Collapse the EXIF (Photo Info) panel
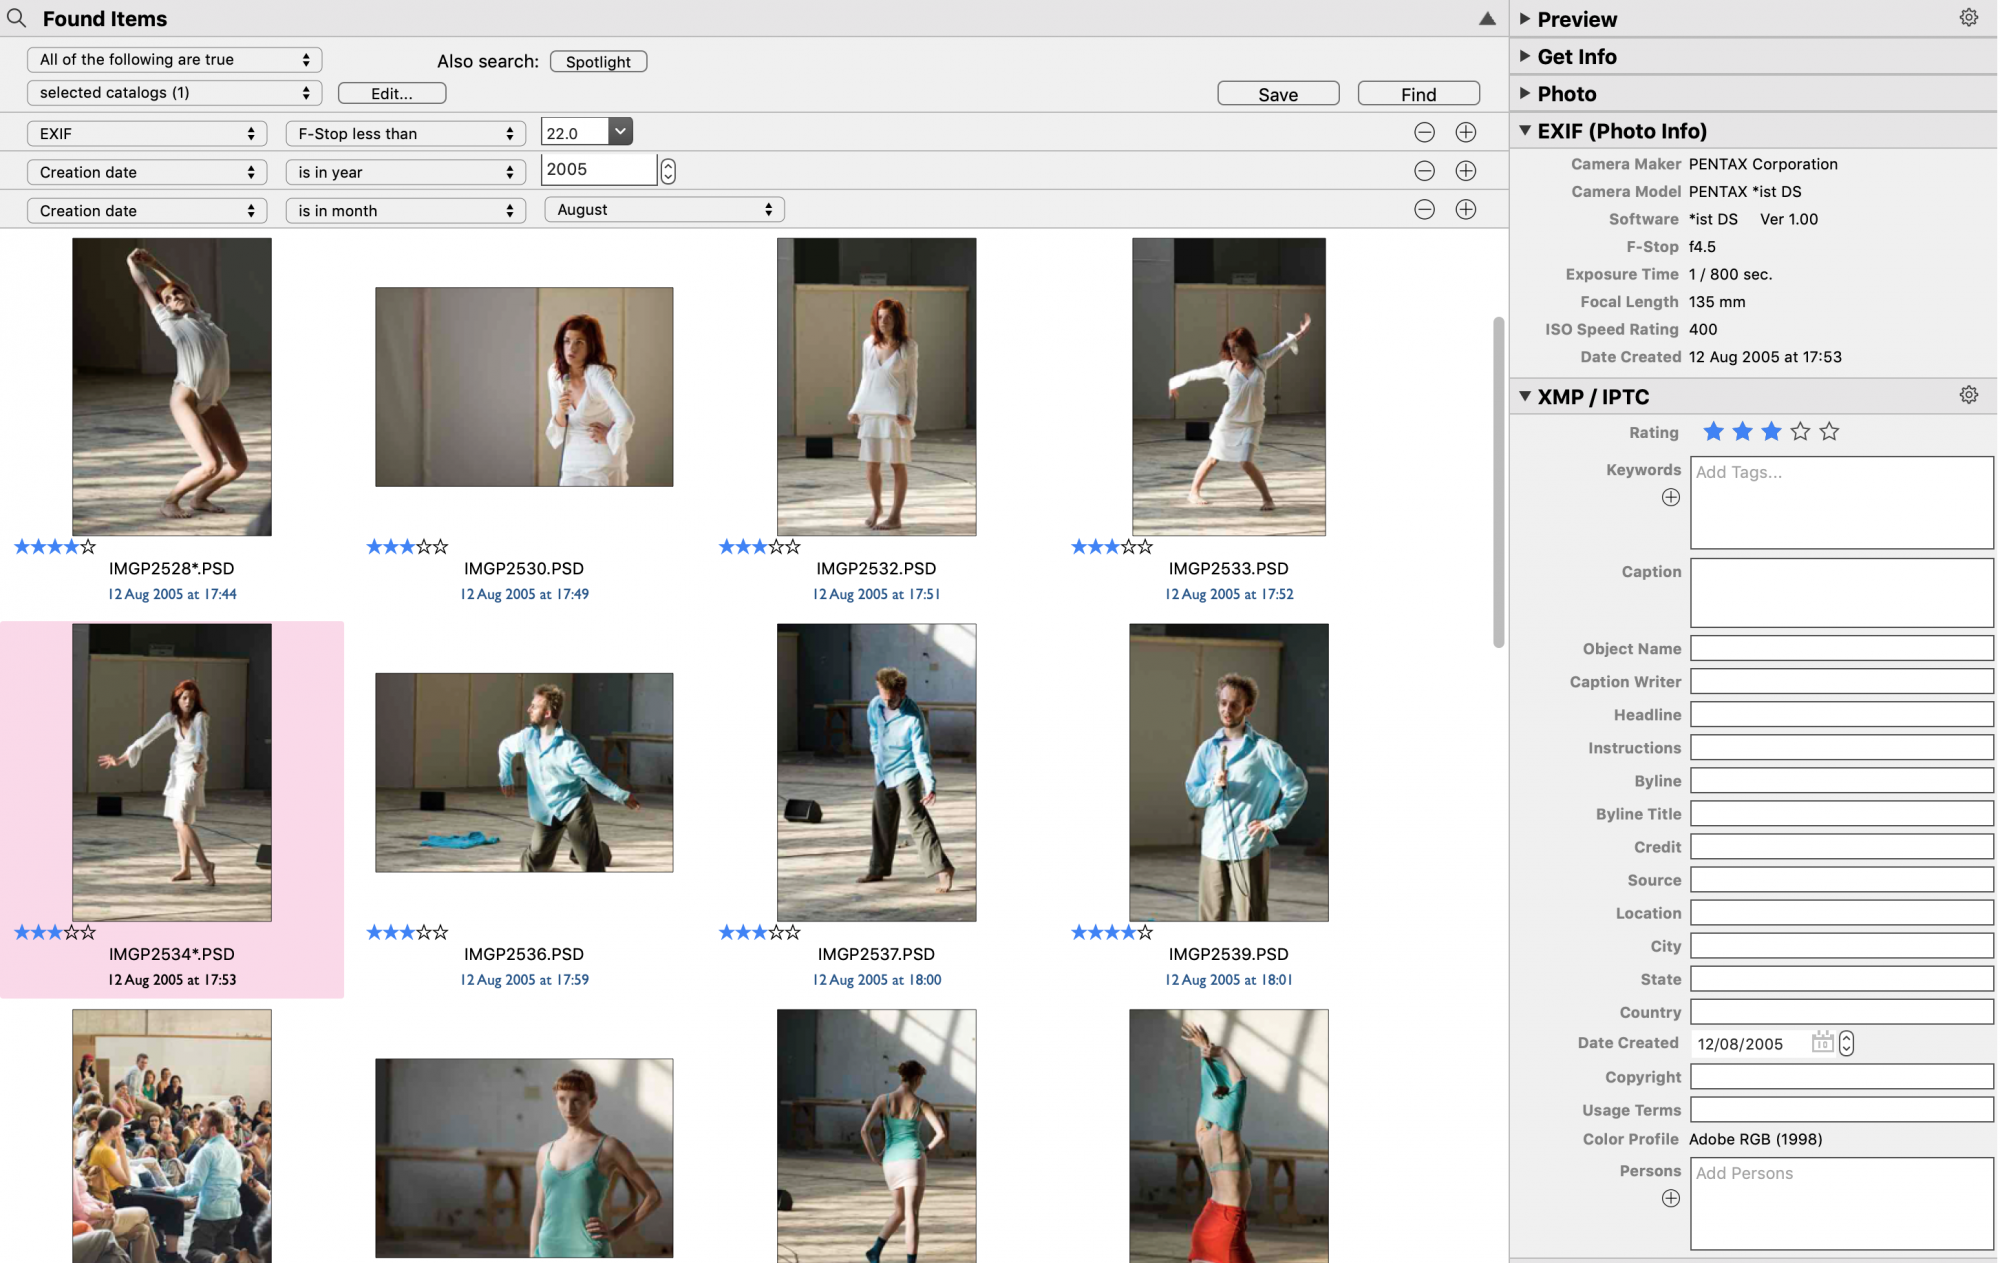The width and height of the screenshot is (2000, 1263). [x=1524, y=130]
